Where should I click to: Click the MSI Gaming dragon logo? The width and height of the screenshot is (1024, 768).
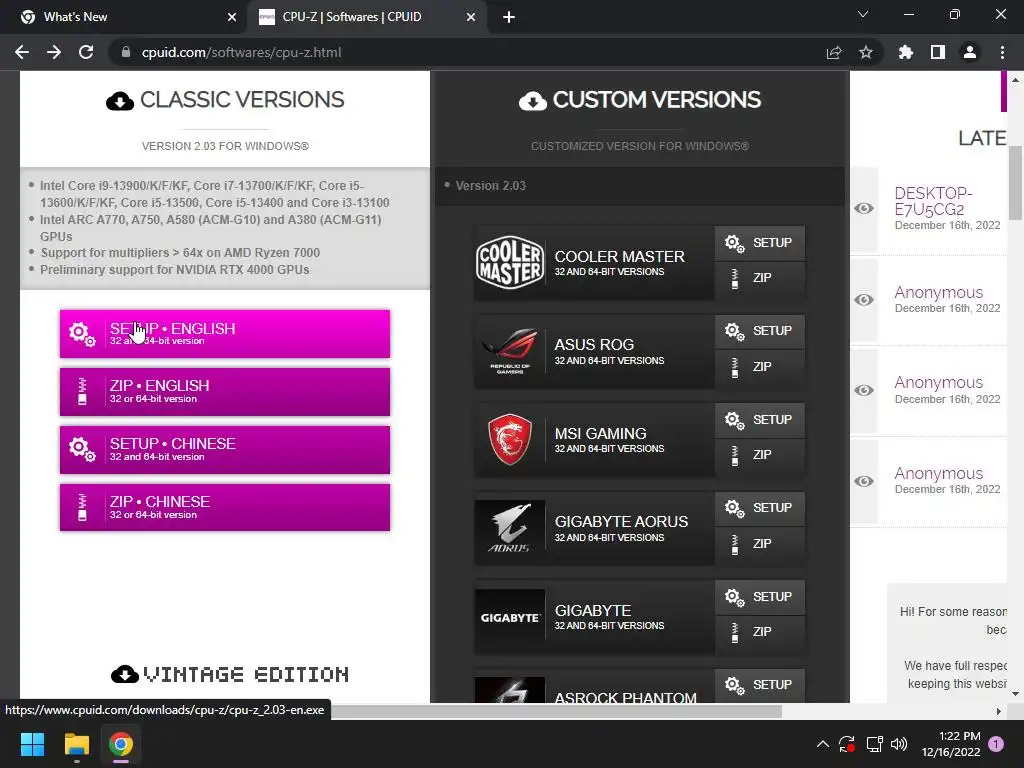pos(510,440)
